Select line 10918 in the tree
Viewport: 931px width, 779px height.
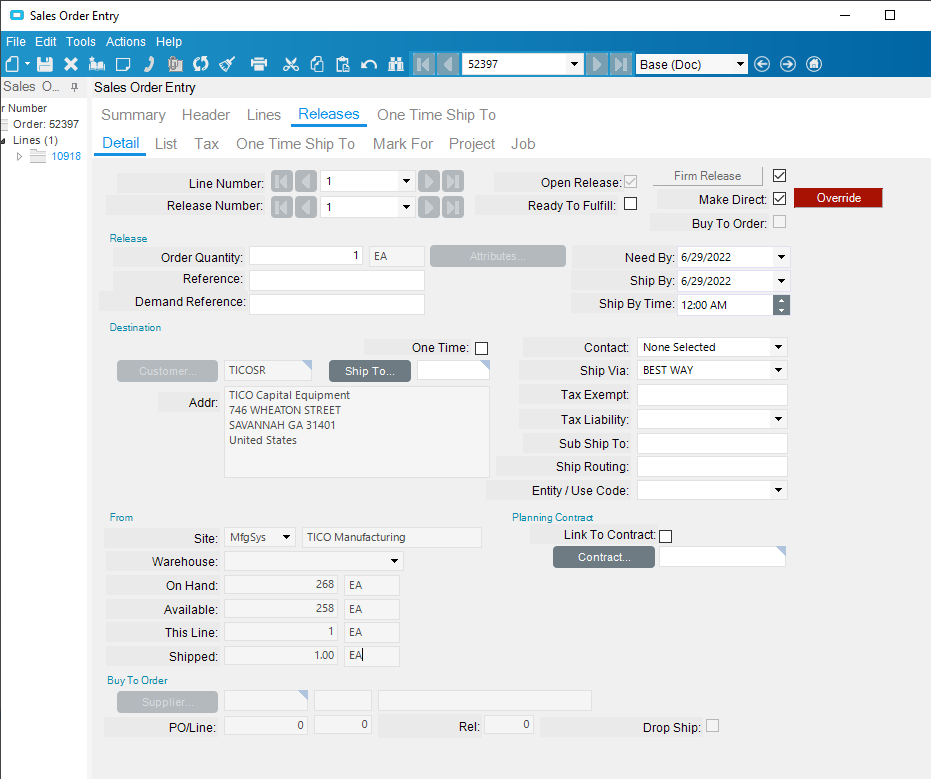tap(66, 156)
